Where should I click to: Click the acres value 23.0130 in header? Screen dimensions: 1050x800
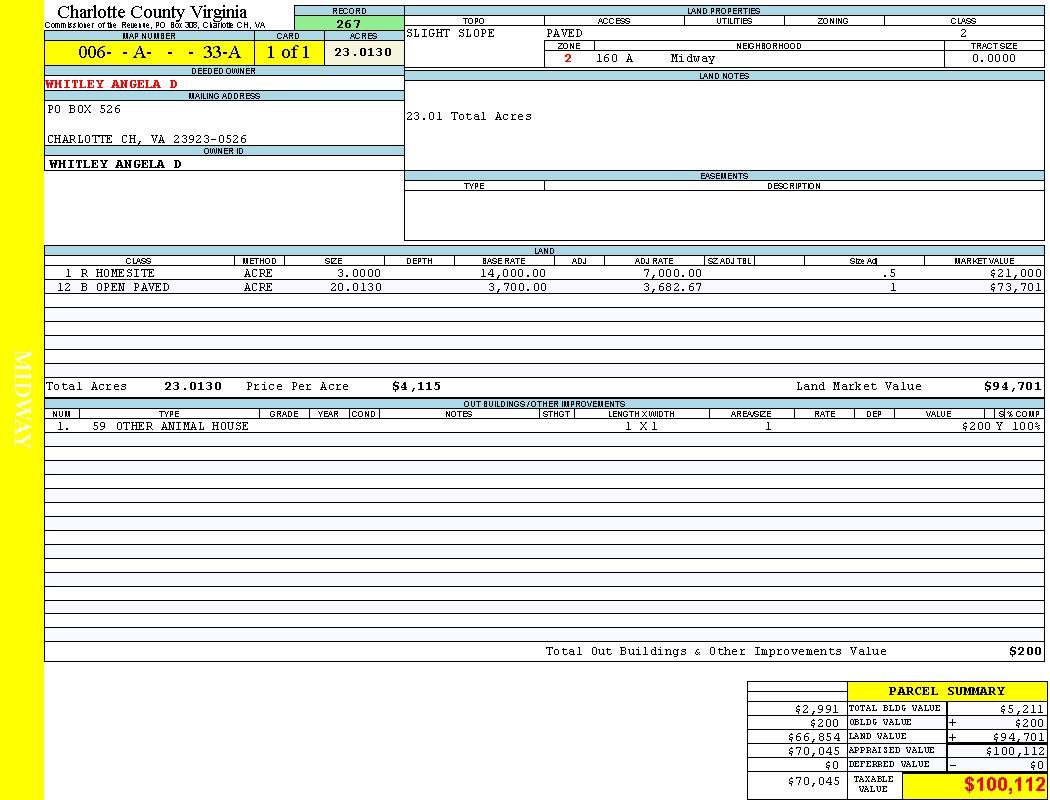[363, 53]
